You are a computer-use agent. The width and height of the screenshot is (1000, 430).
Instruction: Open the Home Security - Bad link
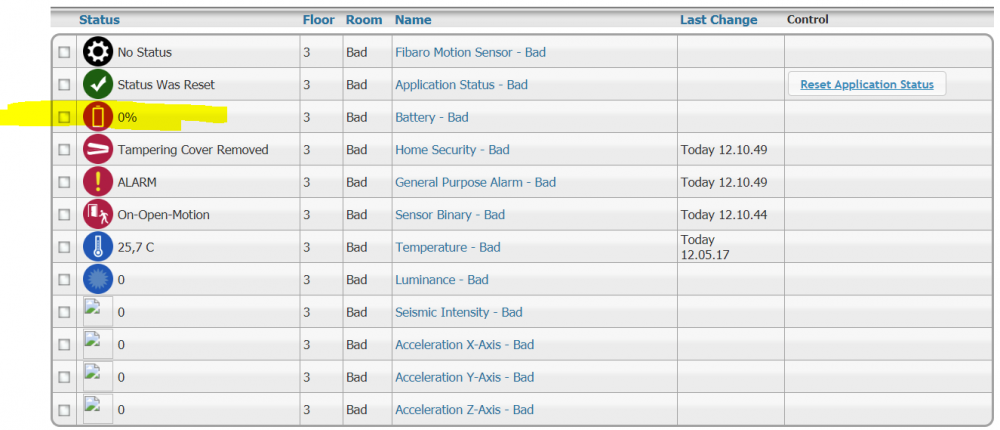click(452, 150)
